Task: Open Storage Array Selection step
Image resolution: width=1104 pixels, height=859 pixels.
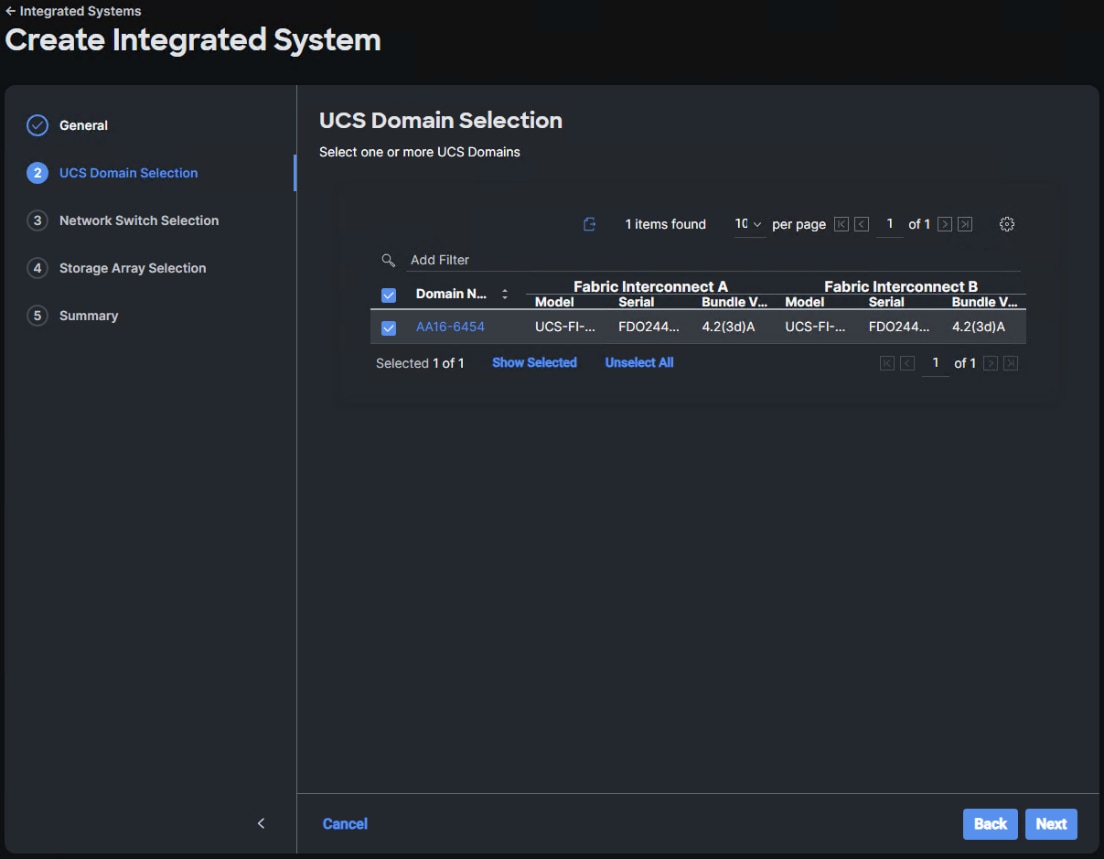Action: [132, 268]
